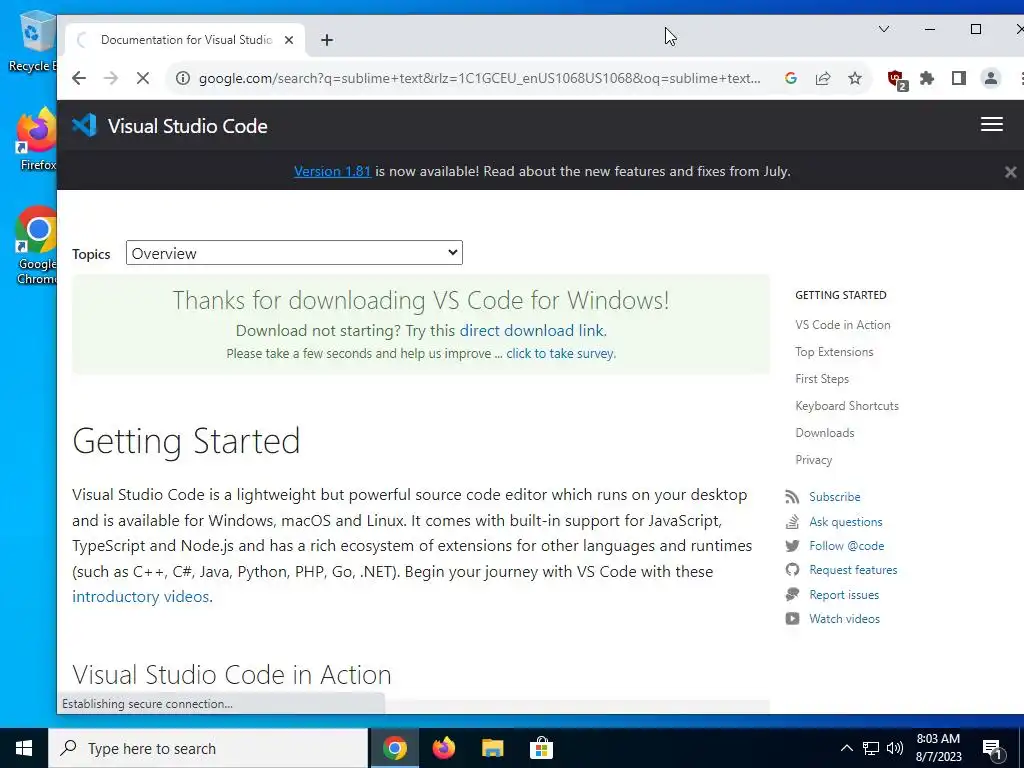The image size is (1024, 768).
Task: Click the forward navigation arrow
Action: 111,78
